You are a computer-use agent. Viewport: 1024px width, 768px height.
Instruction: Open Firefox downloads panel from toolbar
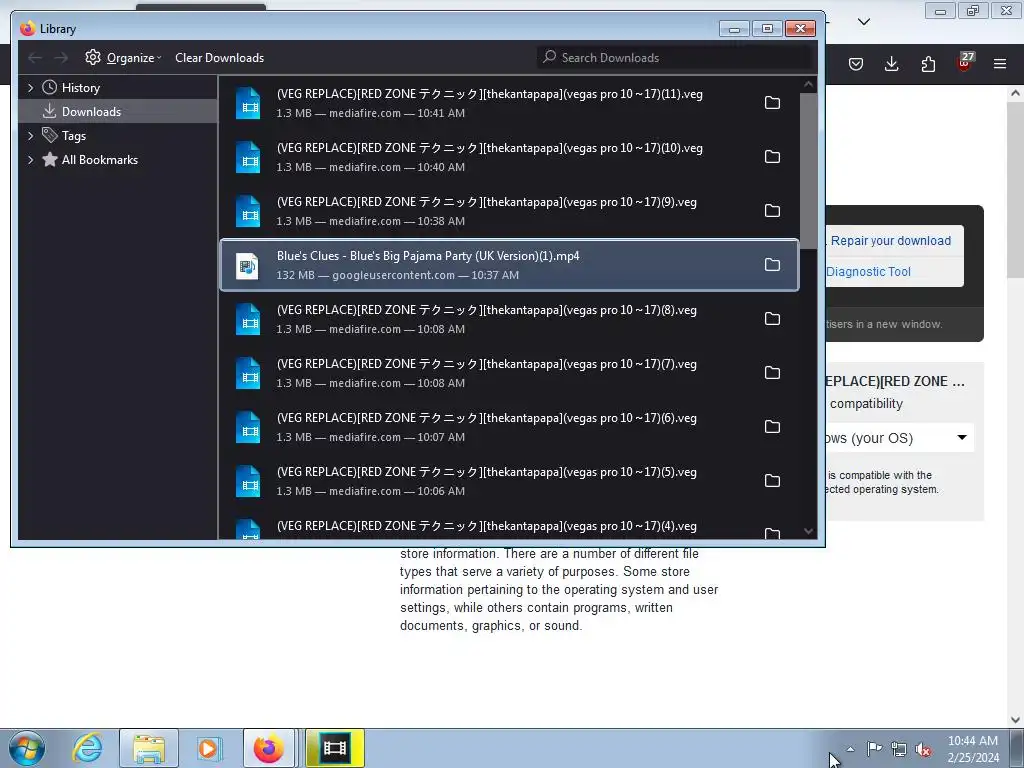pos(891,64)
